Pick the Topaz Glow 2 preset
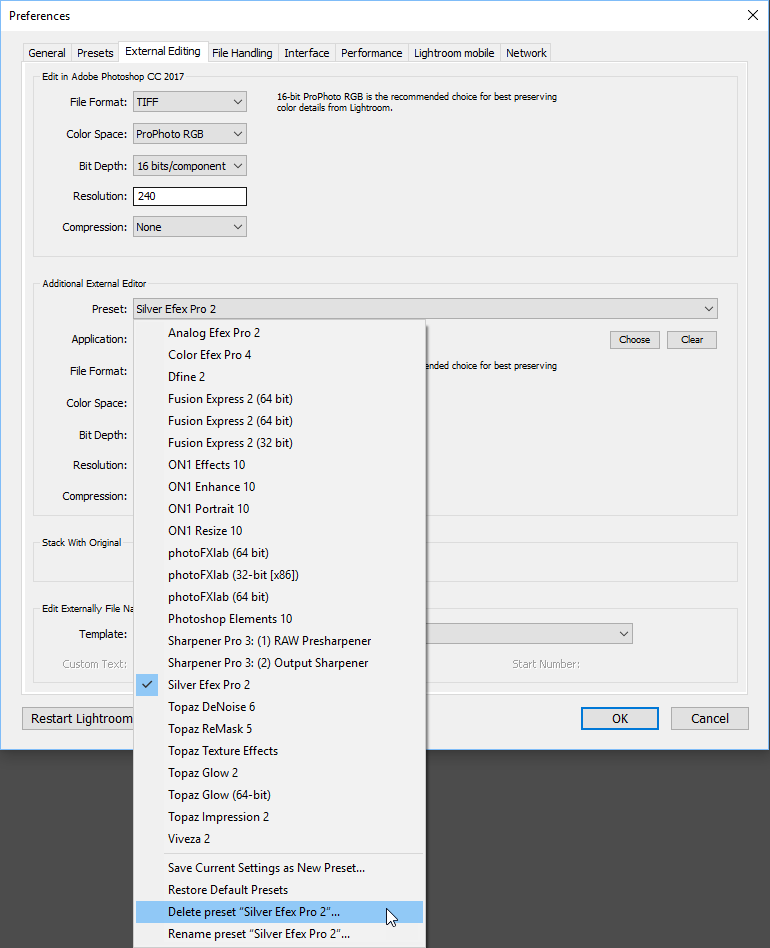The width and height of the screenshot is (770, 948). (279, 773)
